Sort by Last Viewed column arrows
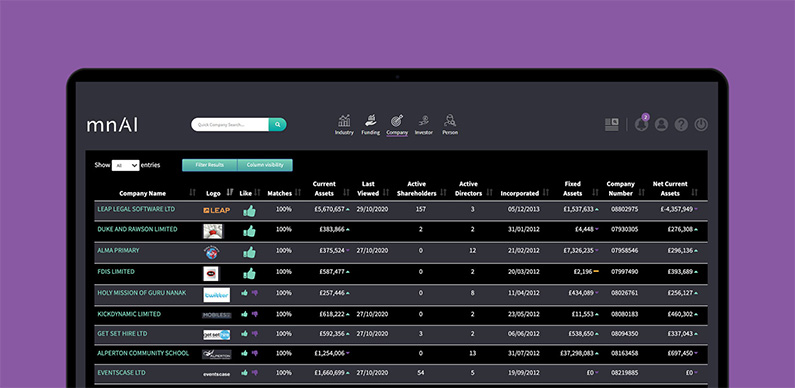This screenshot has height=388, width=795. coord(386,193)
